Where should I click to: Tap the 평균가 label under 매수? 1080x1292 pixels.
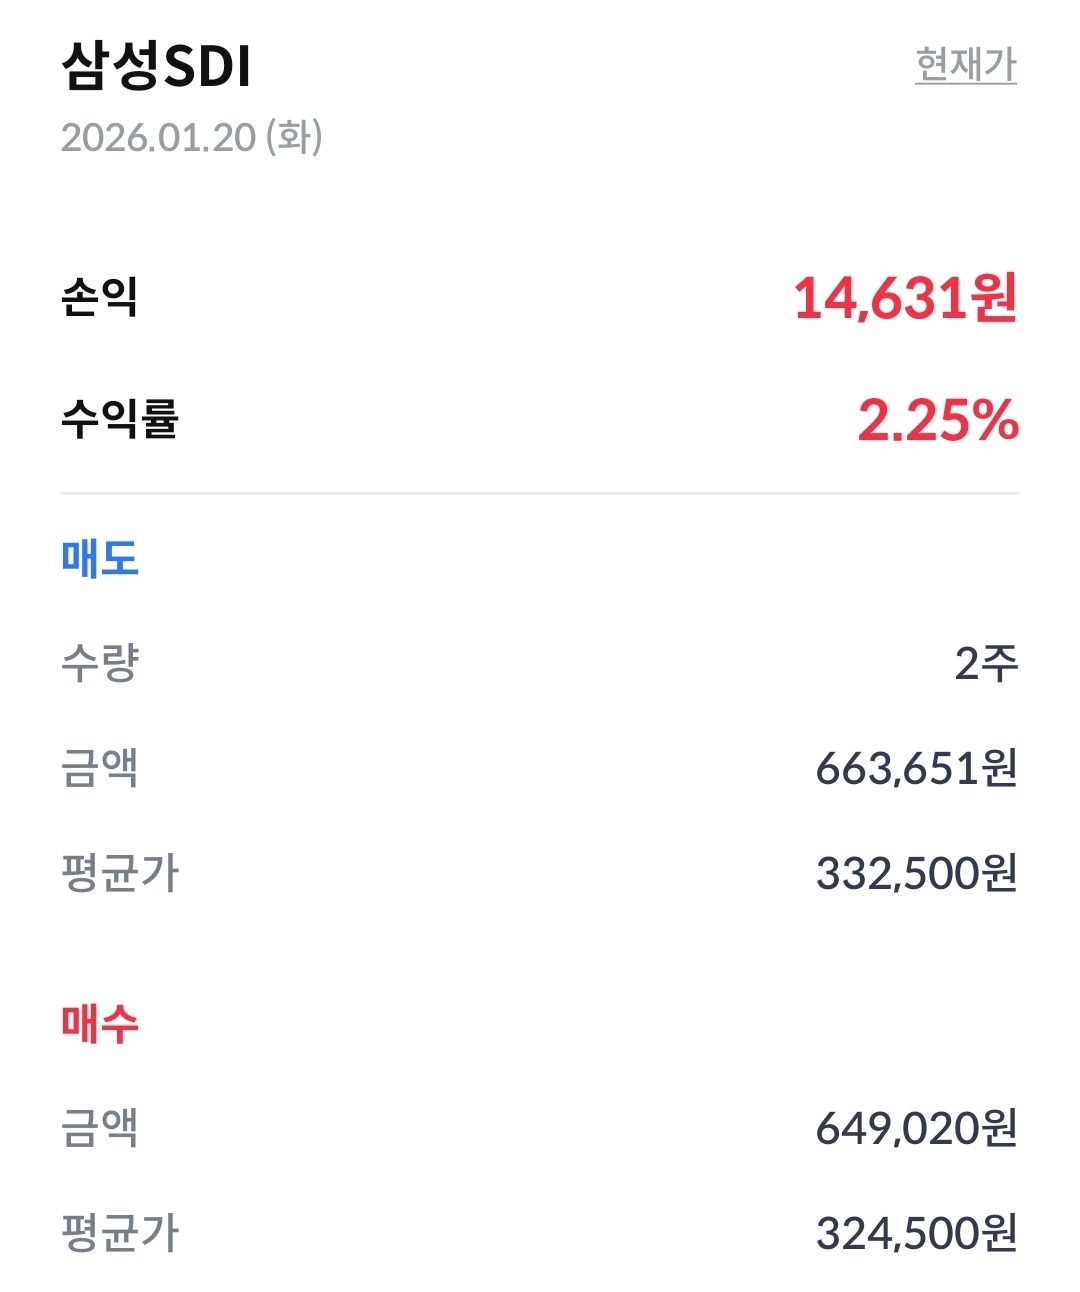tap(120, 1233)
